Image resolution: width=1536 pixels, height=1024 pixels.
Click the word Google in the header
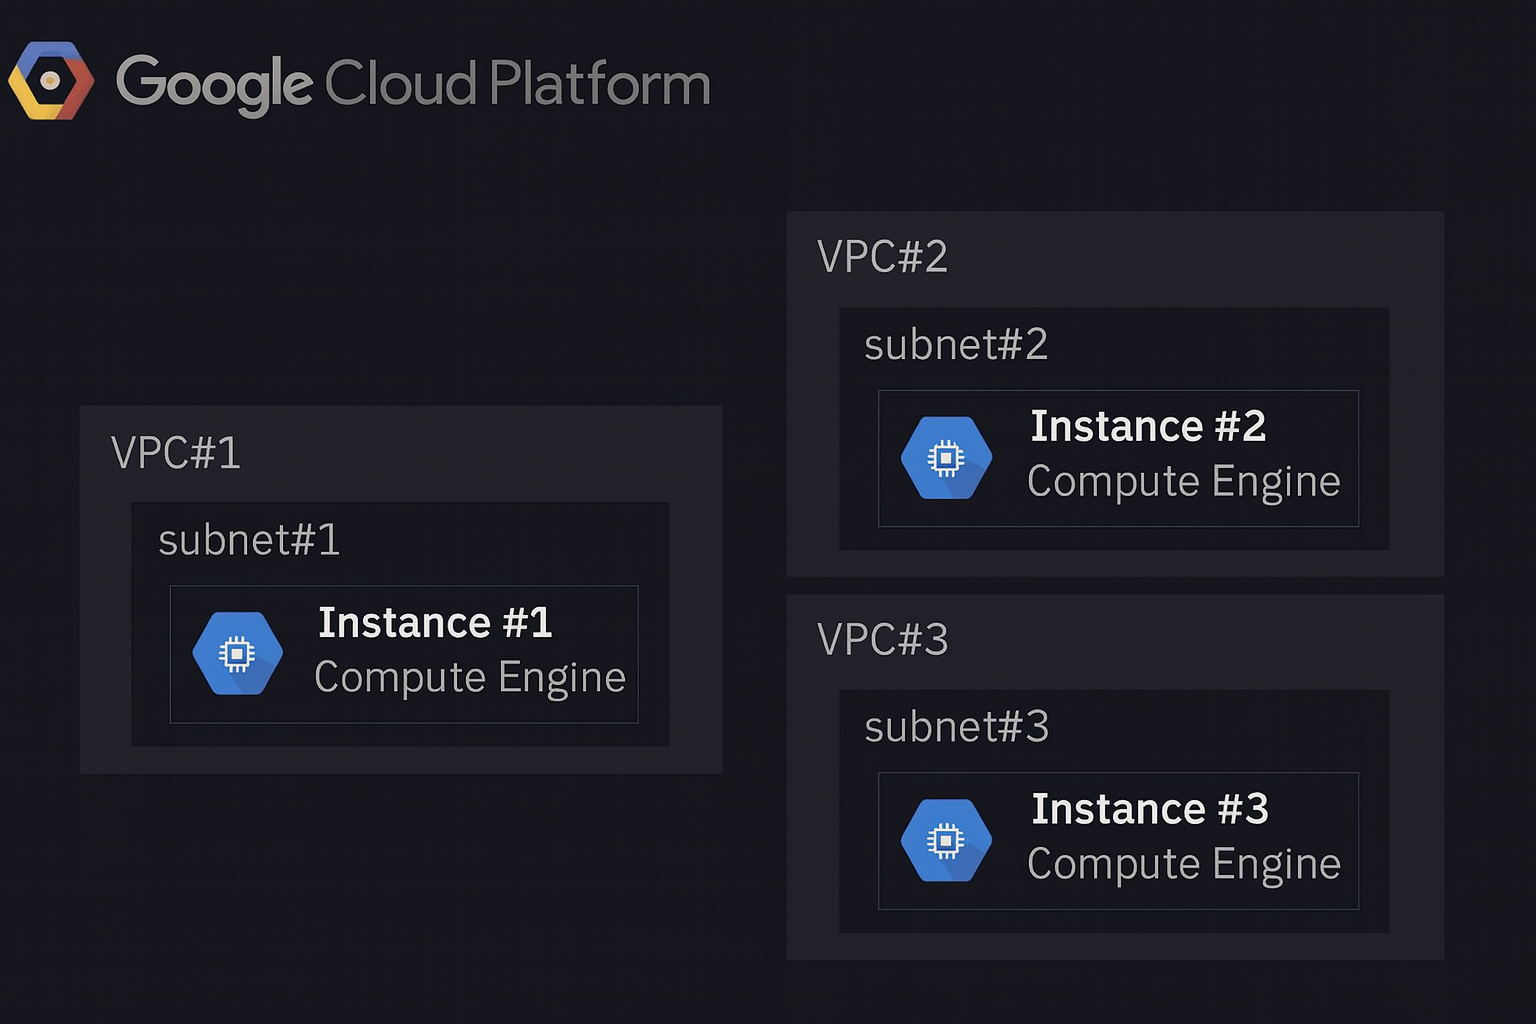tap(214, 84)
